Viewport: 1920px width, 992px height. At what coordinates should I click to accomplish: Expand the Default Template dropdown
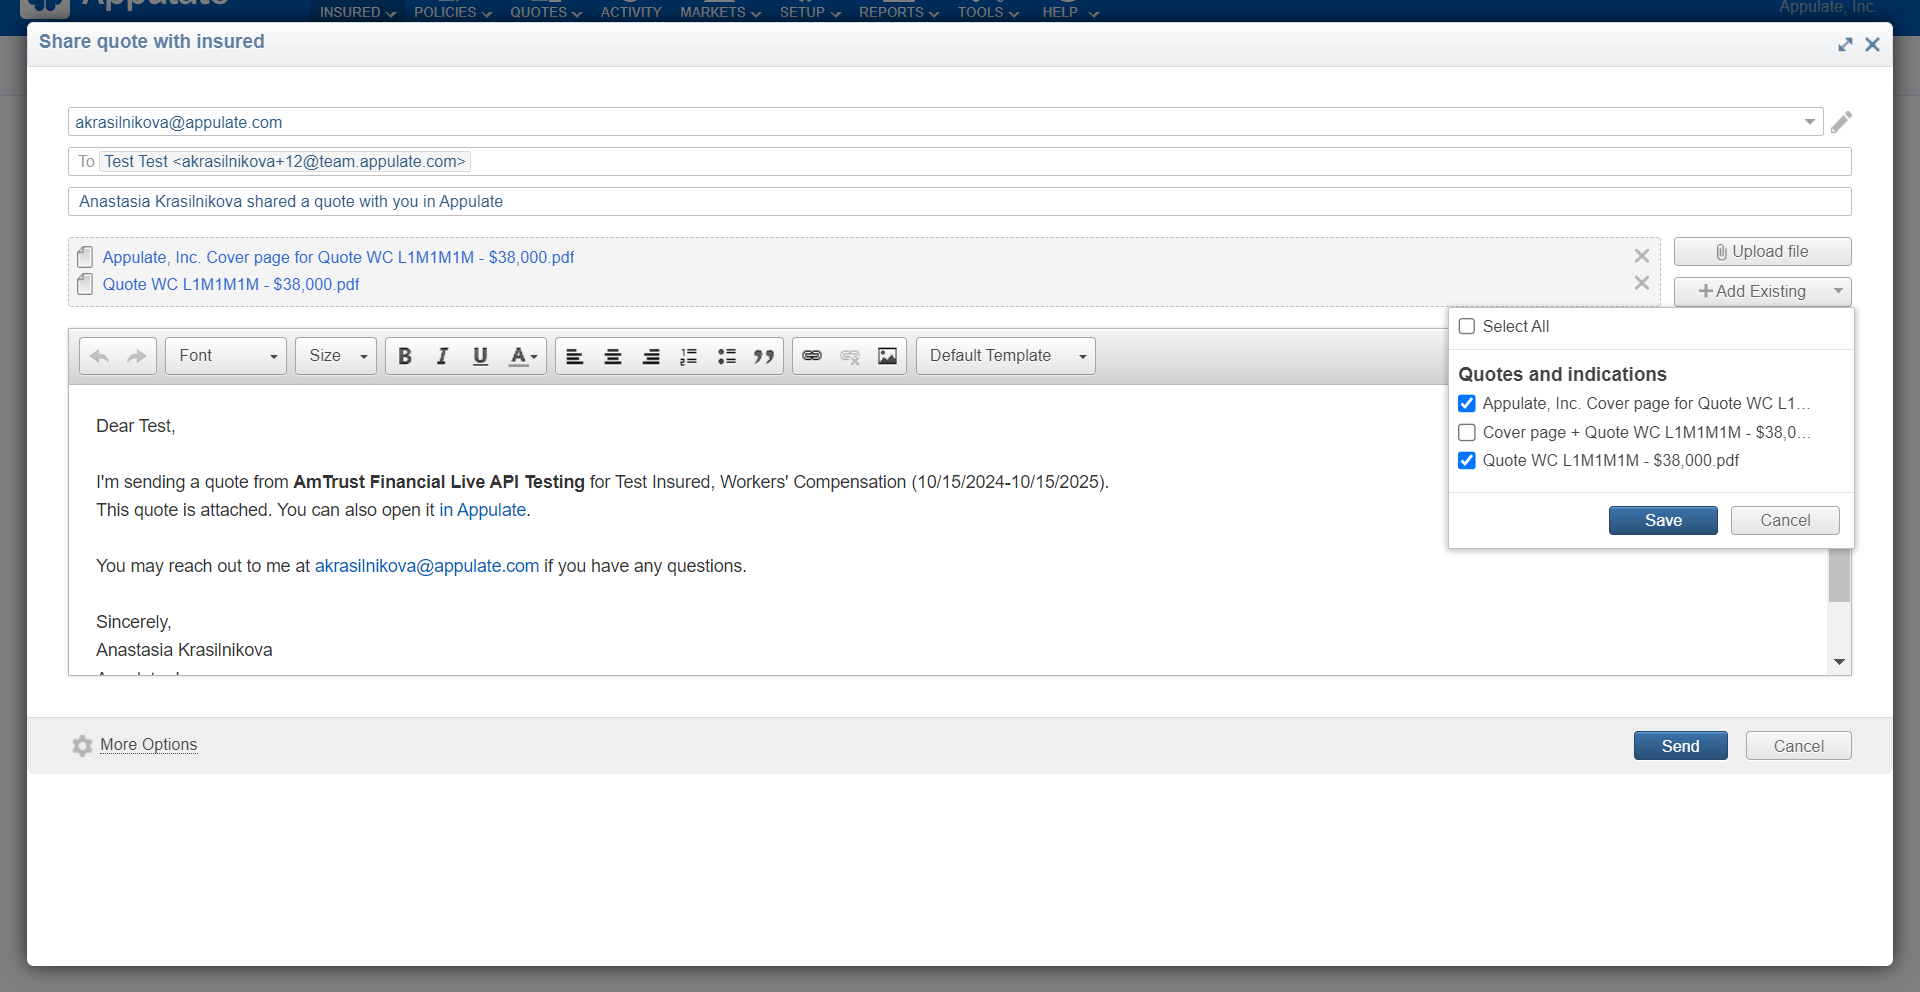tap(1005, 356)
